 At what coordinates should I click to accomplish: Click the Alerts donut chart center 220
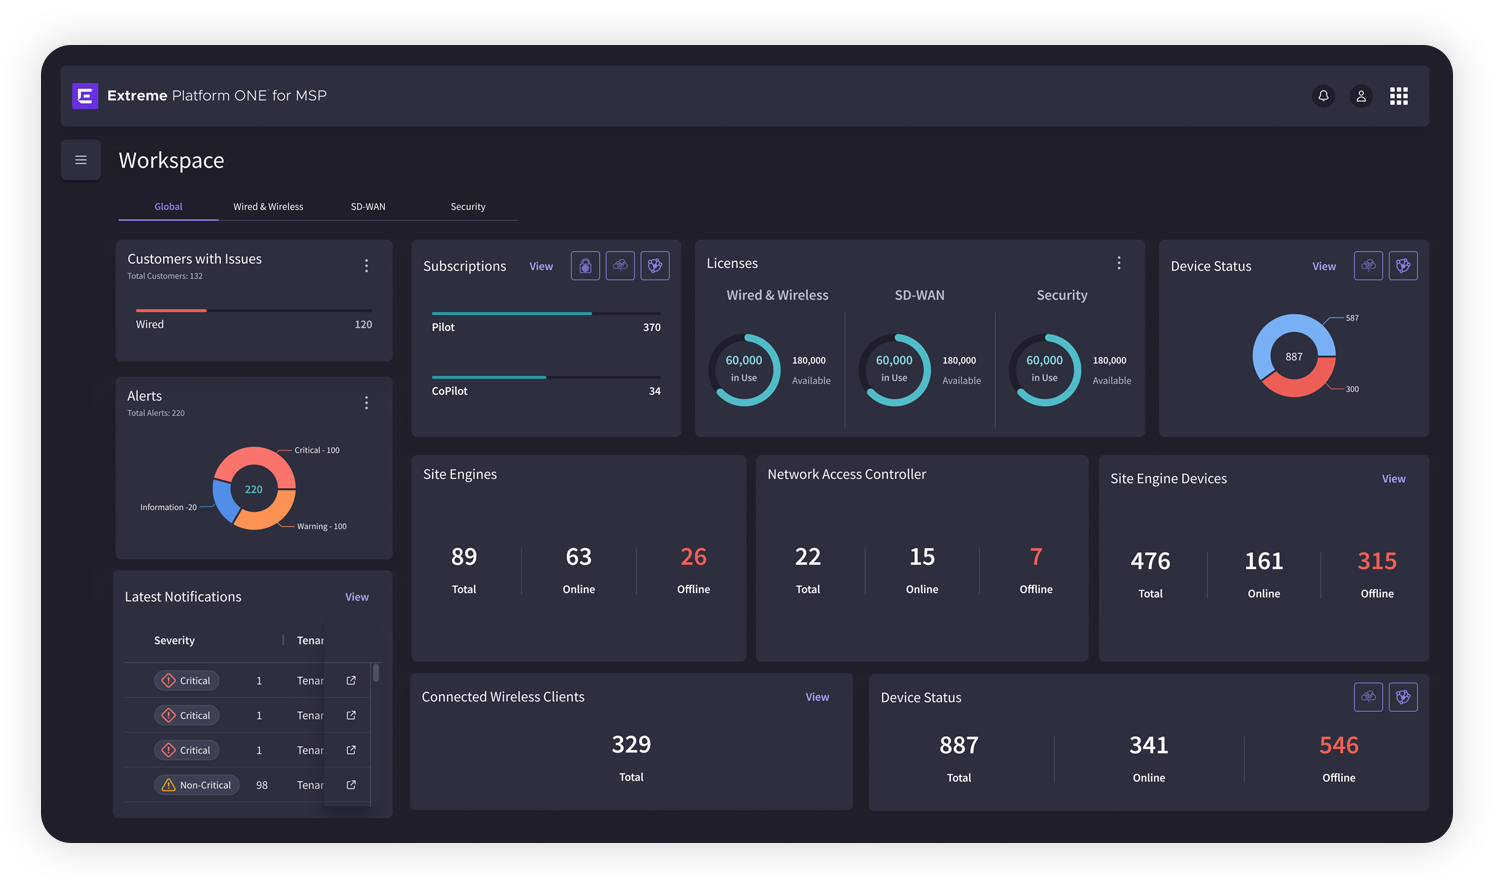point(254,489)
